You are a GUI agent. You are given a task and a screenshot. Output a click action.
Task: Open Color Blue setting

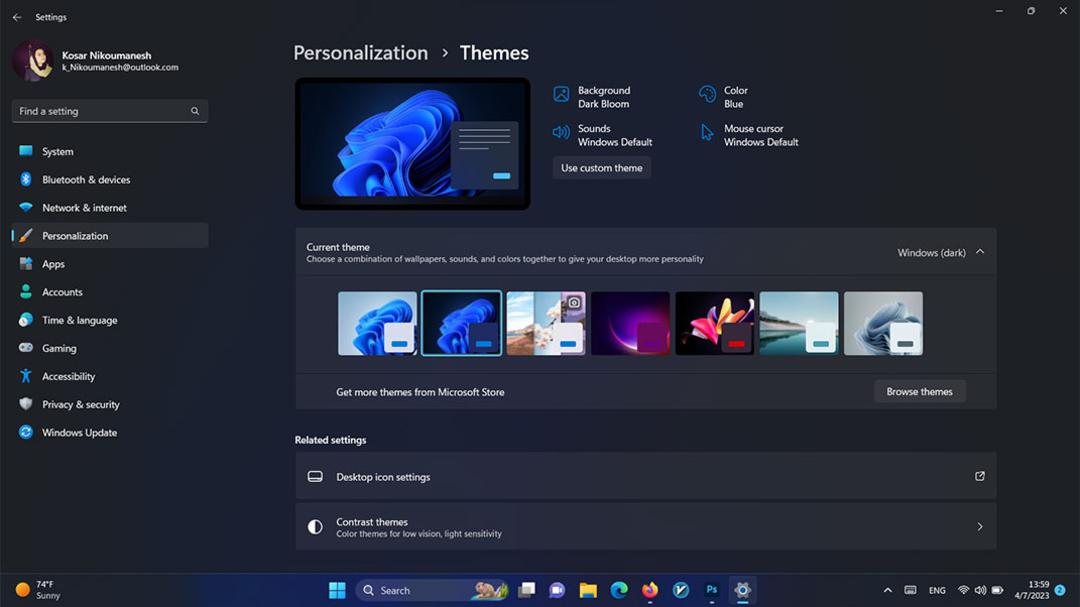point(723,97)
